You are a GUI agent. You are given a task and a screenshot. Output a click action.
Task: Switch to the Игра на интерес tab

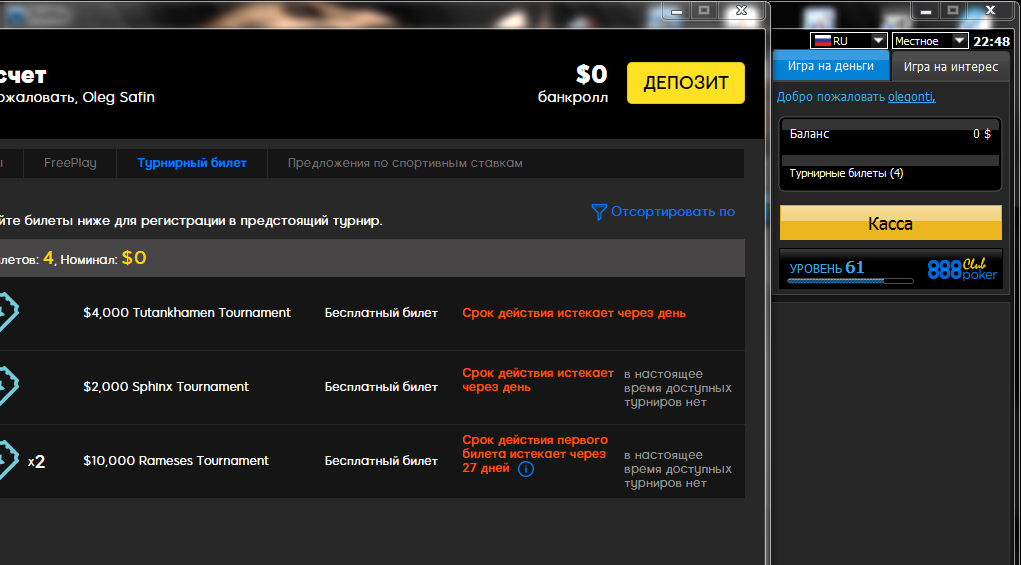click(x=951, y=66)
